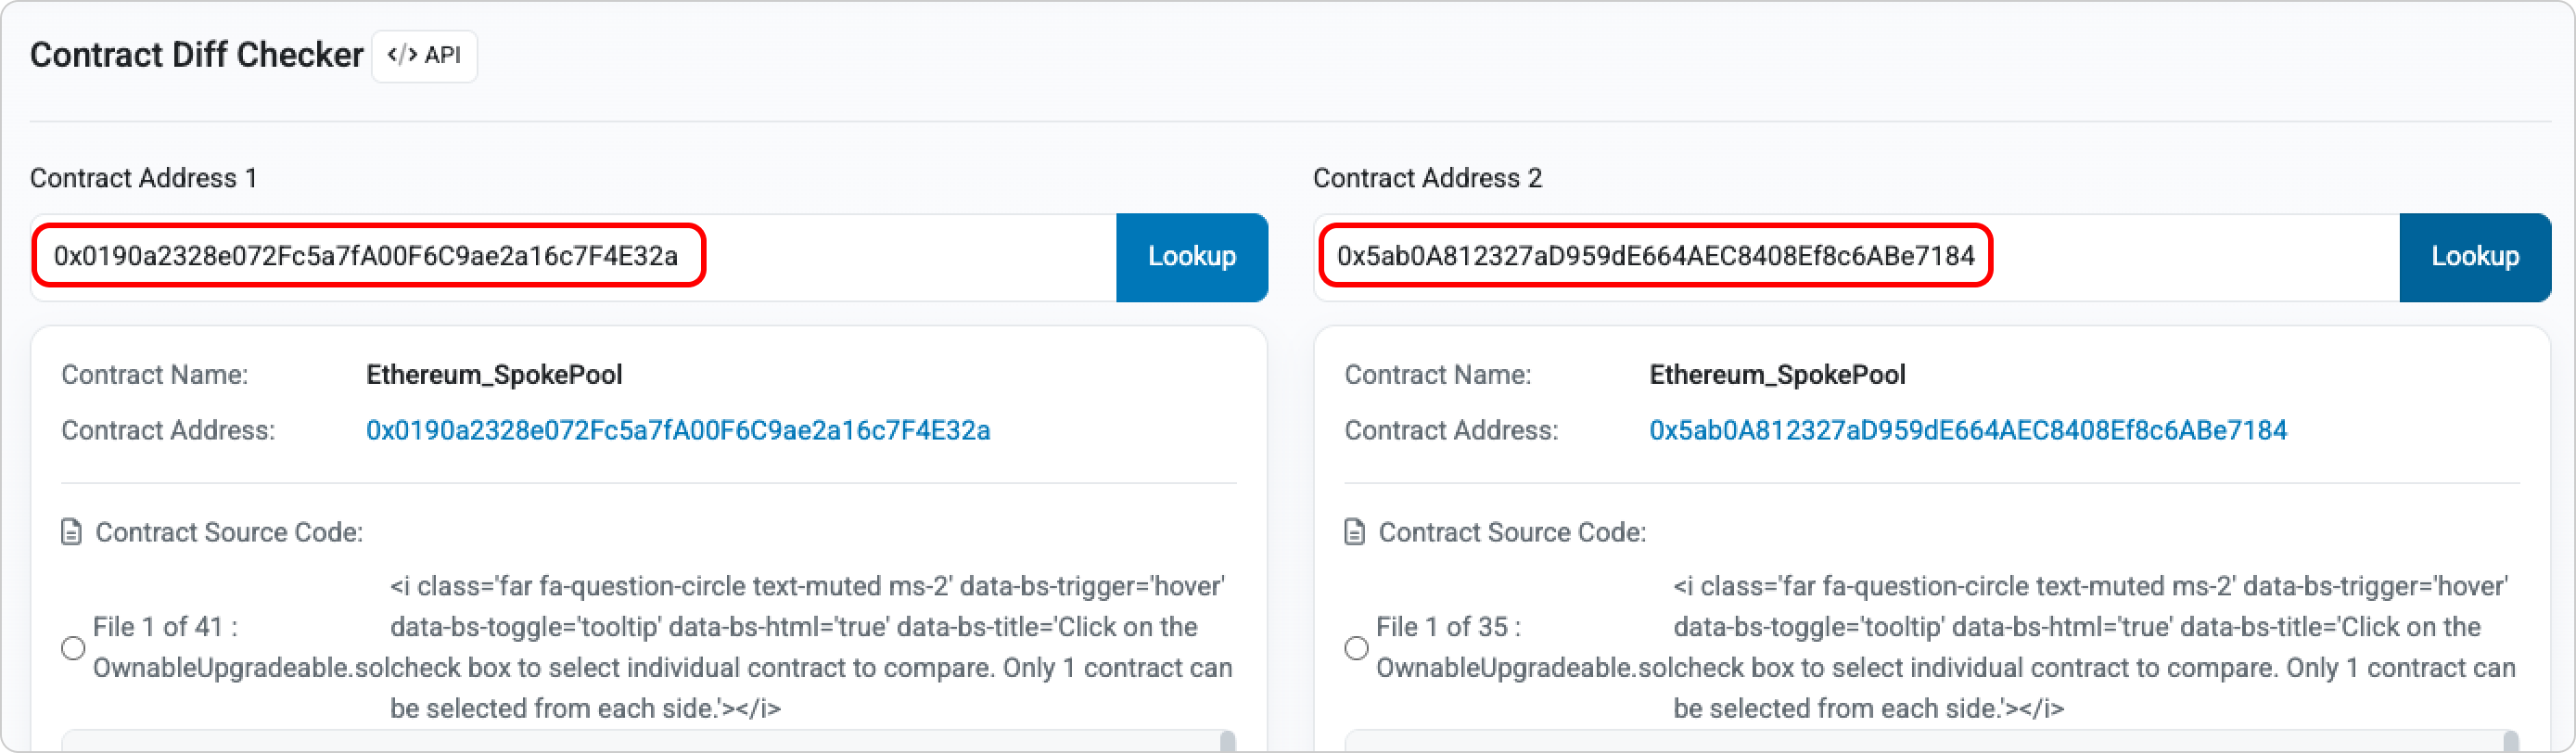Click the document icon in left Contract Source Code

pos(72,532)
